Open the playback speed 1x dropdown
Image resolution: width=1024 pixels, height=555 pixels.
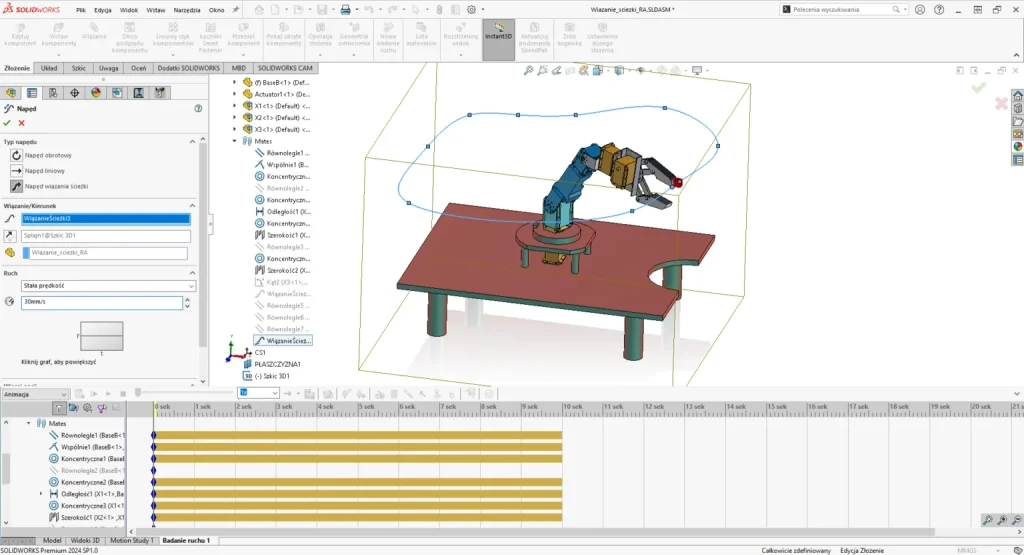259,393
